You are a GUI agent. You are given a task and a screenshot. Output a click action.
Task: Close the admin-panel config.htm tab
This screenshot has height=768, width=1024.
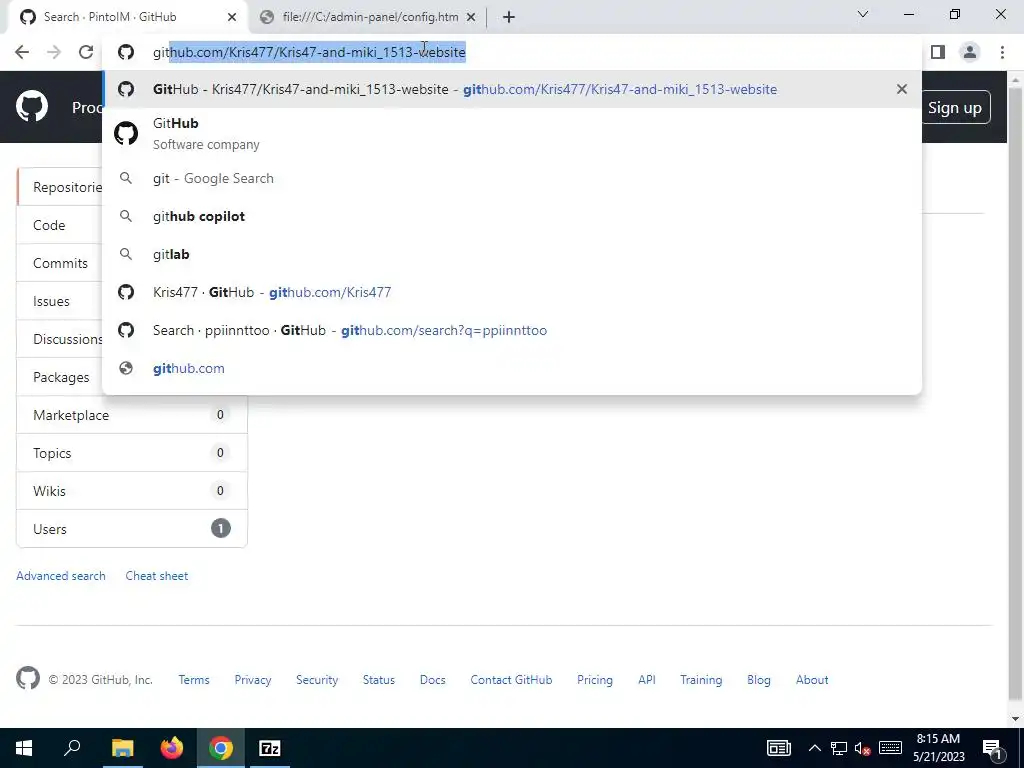tap(471, 17)
